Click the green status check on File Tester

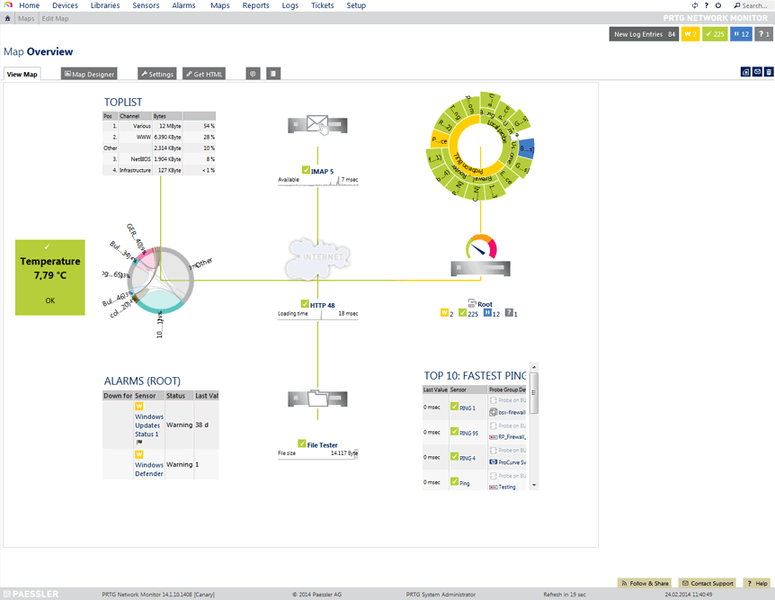301,444
